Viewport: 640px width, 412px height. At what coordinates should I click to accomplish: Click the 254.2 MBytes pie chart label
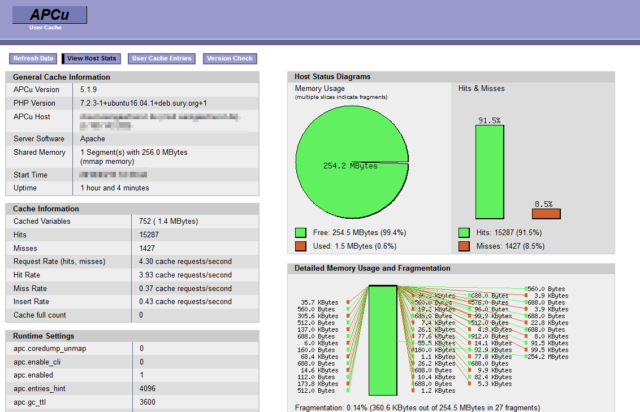pos(350,166)
